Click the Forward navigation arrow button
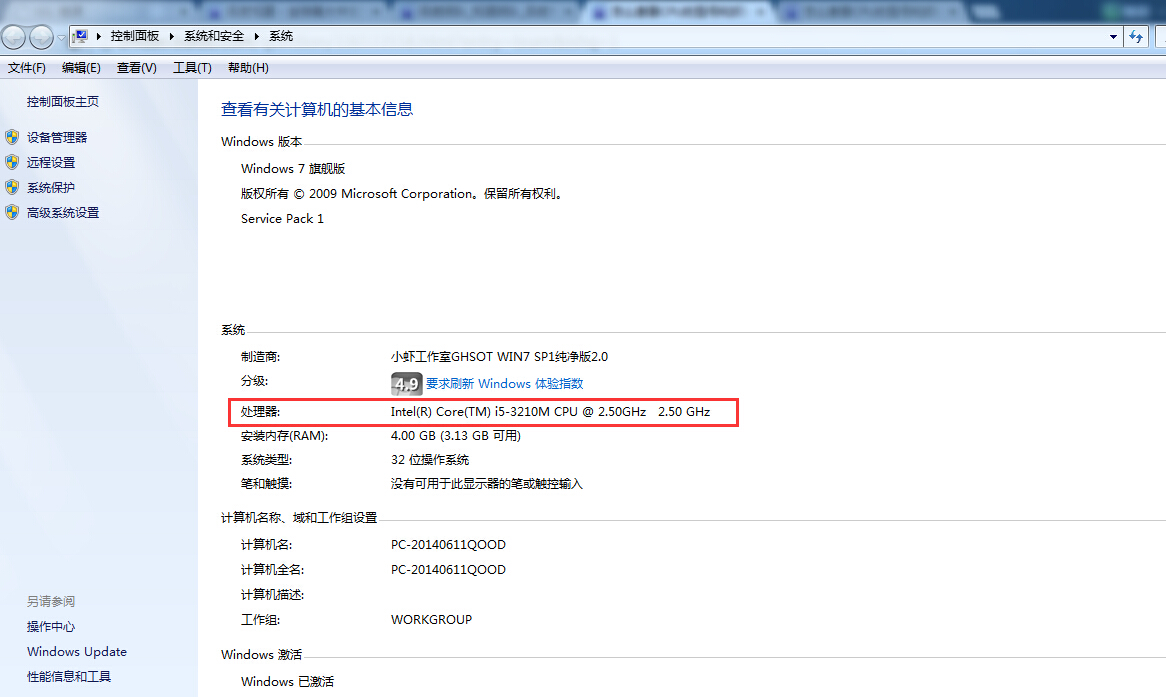The height and width of the screenshot is (697, 1166). [41, 36]
